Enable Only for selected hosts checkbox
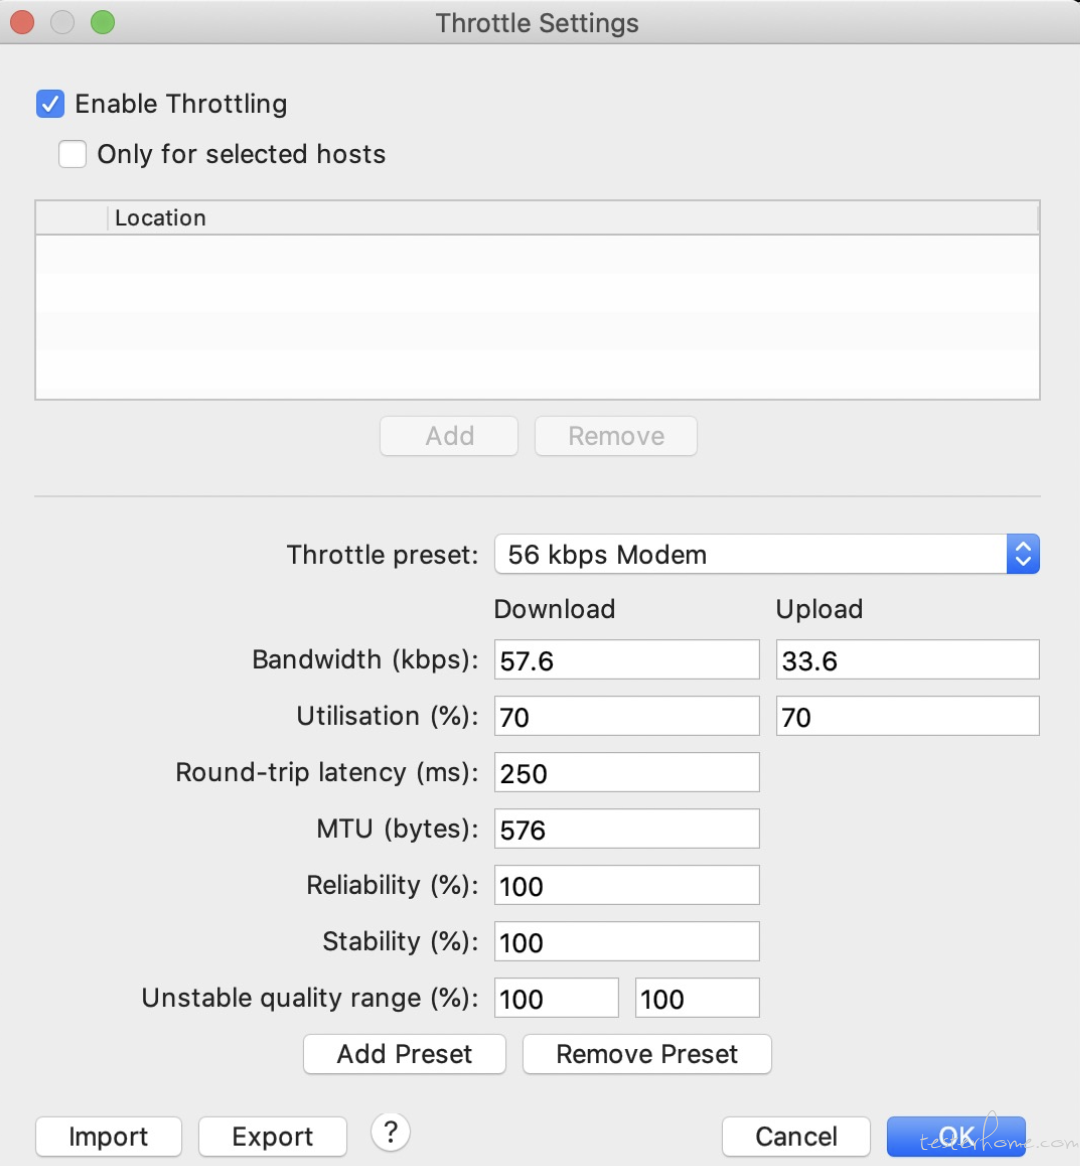Image resolution: width=1080 pixels, height=1166 pixels. [x=72, y=154]
